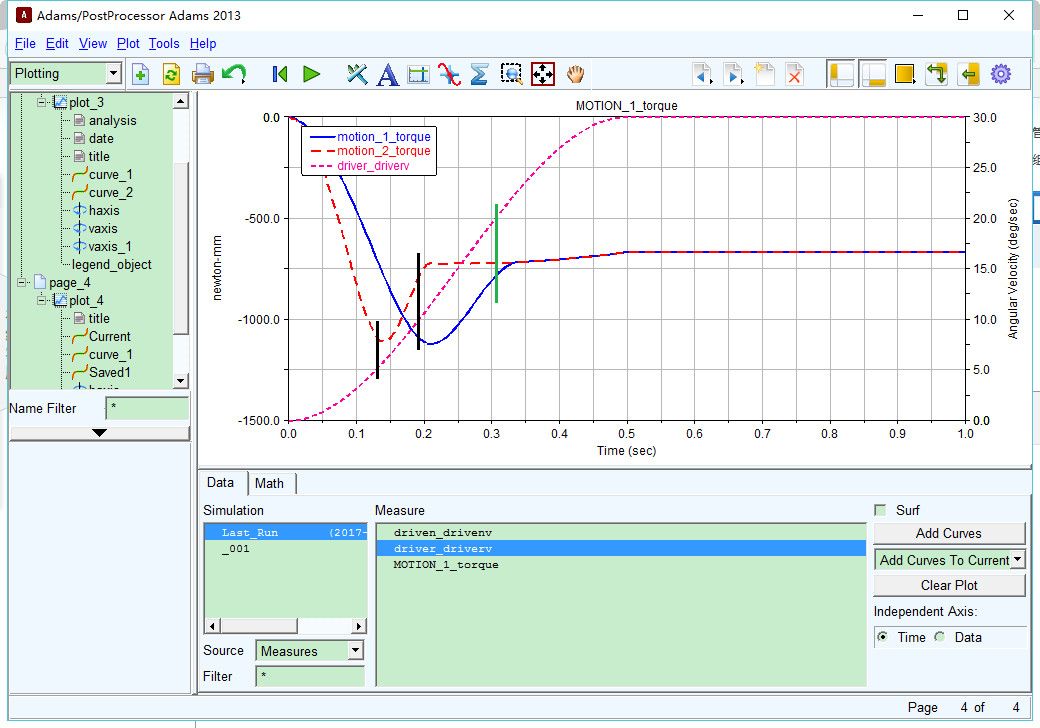
Task: Click the Add Curves button
Action: 949,534
